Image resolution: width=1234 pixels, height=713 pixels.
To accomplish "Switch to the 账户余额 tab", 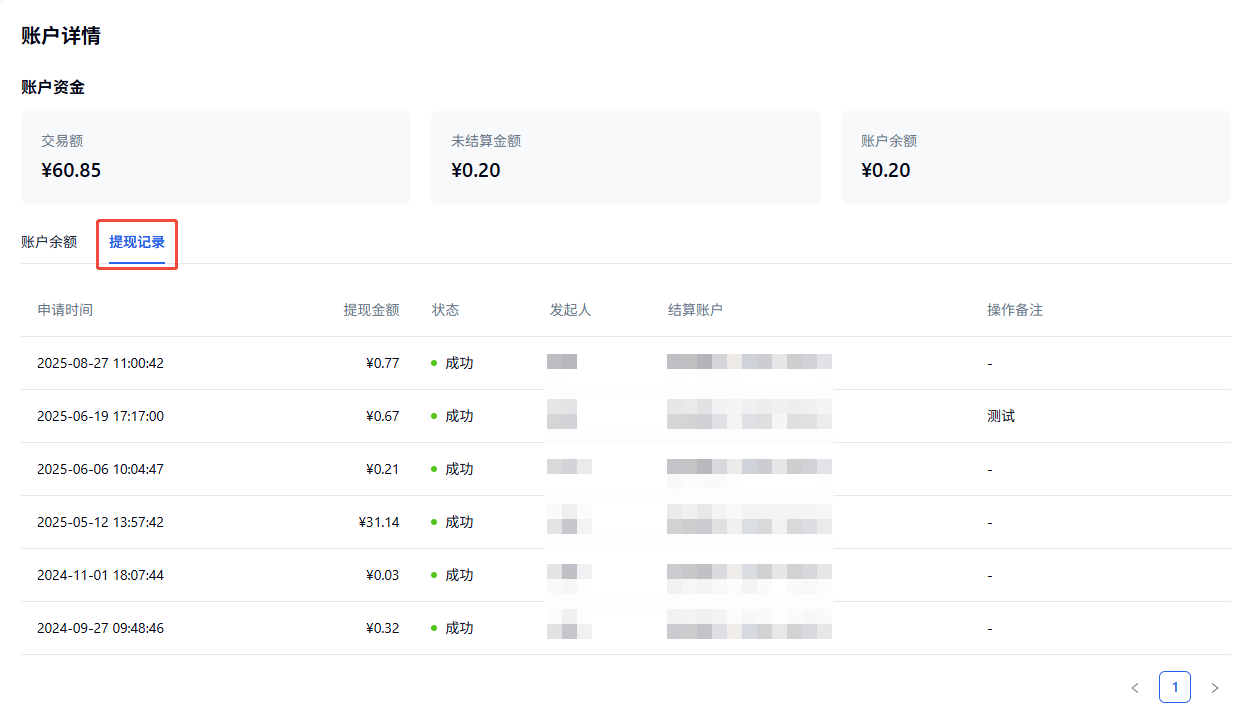I will (x=49, y=242).
